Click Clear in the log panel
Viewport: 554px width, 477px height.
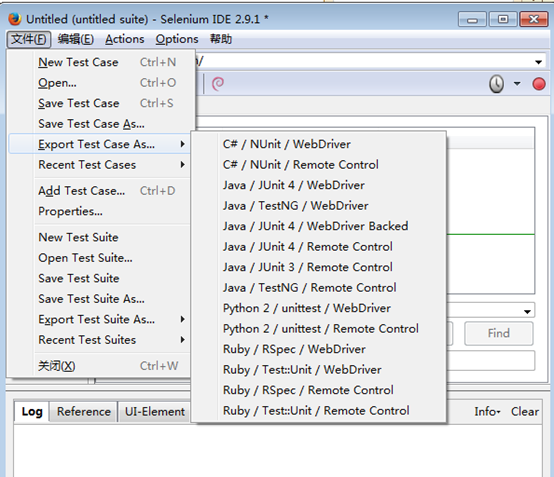(x=525, y=412)
